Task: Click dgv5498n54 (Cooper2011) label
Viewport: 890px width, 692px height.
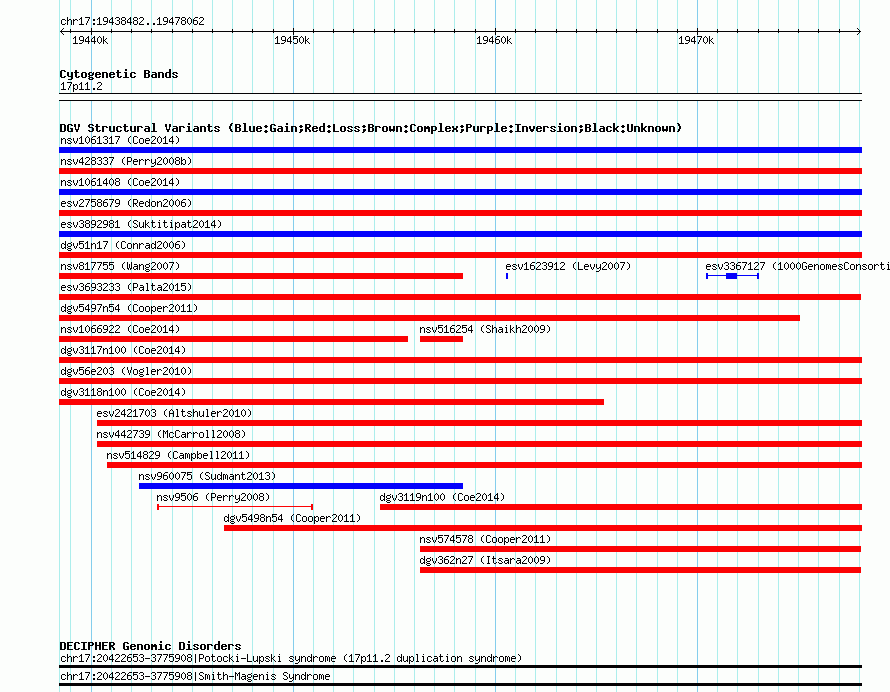Action: coord(292,518)
